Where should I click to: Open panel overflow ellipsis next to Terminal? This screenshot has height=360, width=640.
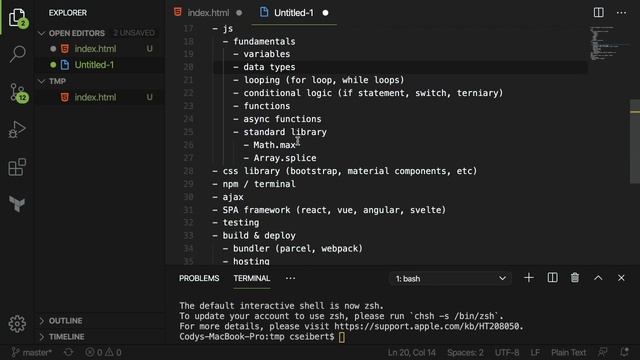[290, 278]
